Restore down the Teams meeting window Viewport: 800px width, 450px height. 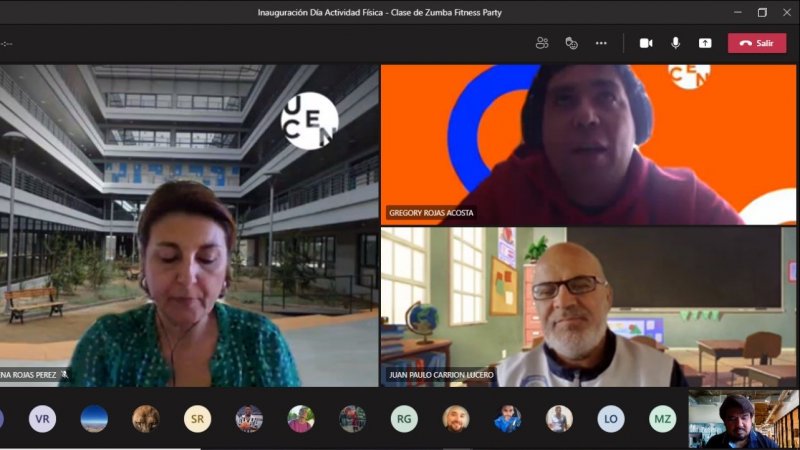tap(762, 12)
